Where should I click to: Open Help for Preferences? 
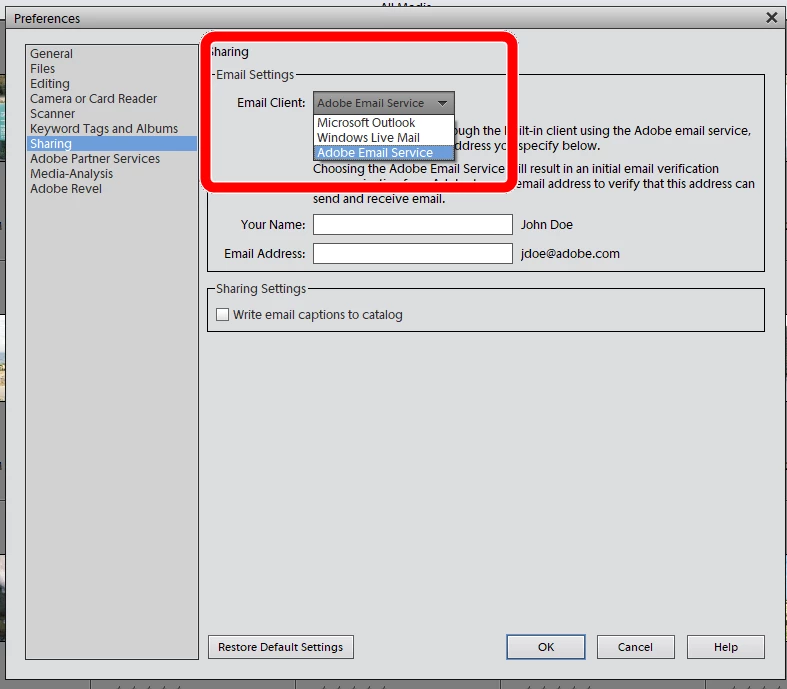pyautogui.click(x=725, y=647)
